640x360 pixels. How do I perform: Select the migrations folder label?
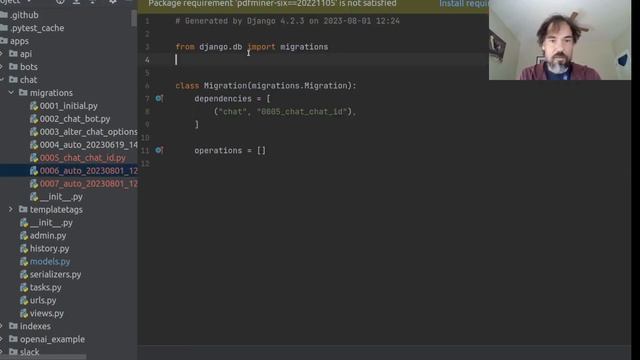51,93
